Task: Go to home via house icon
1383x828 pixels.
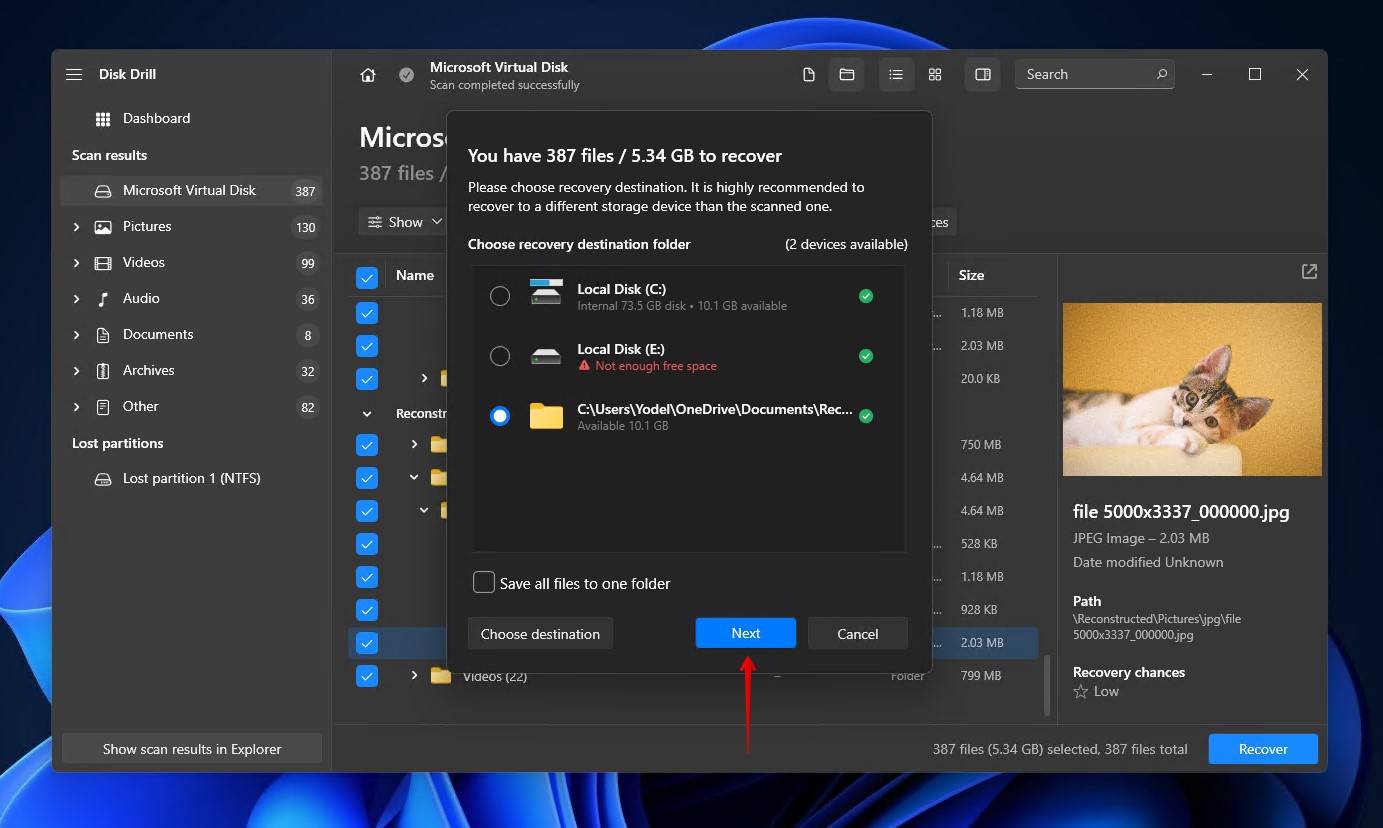Action: point(368,75)
